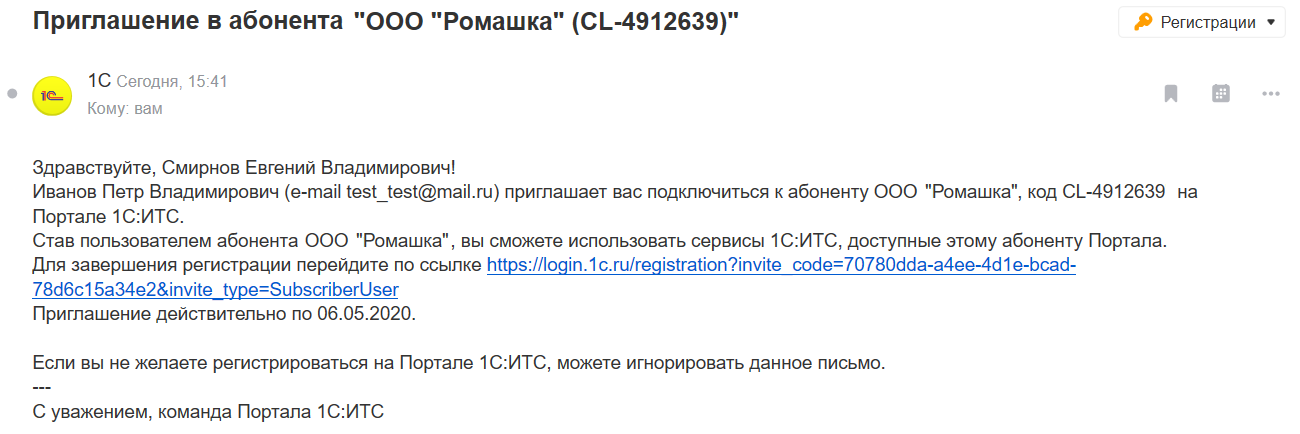Click the signature "С уважением, команда Портала"
Viewport: 1300px width, 434px height.
pos(208,410)
